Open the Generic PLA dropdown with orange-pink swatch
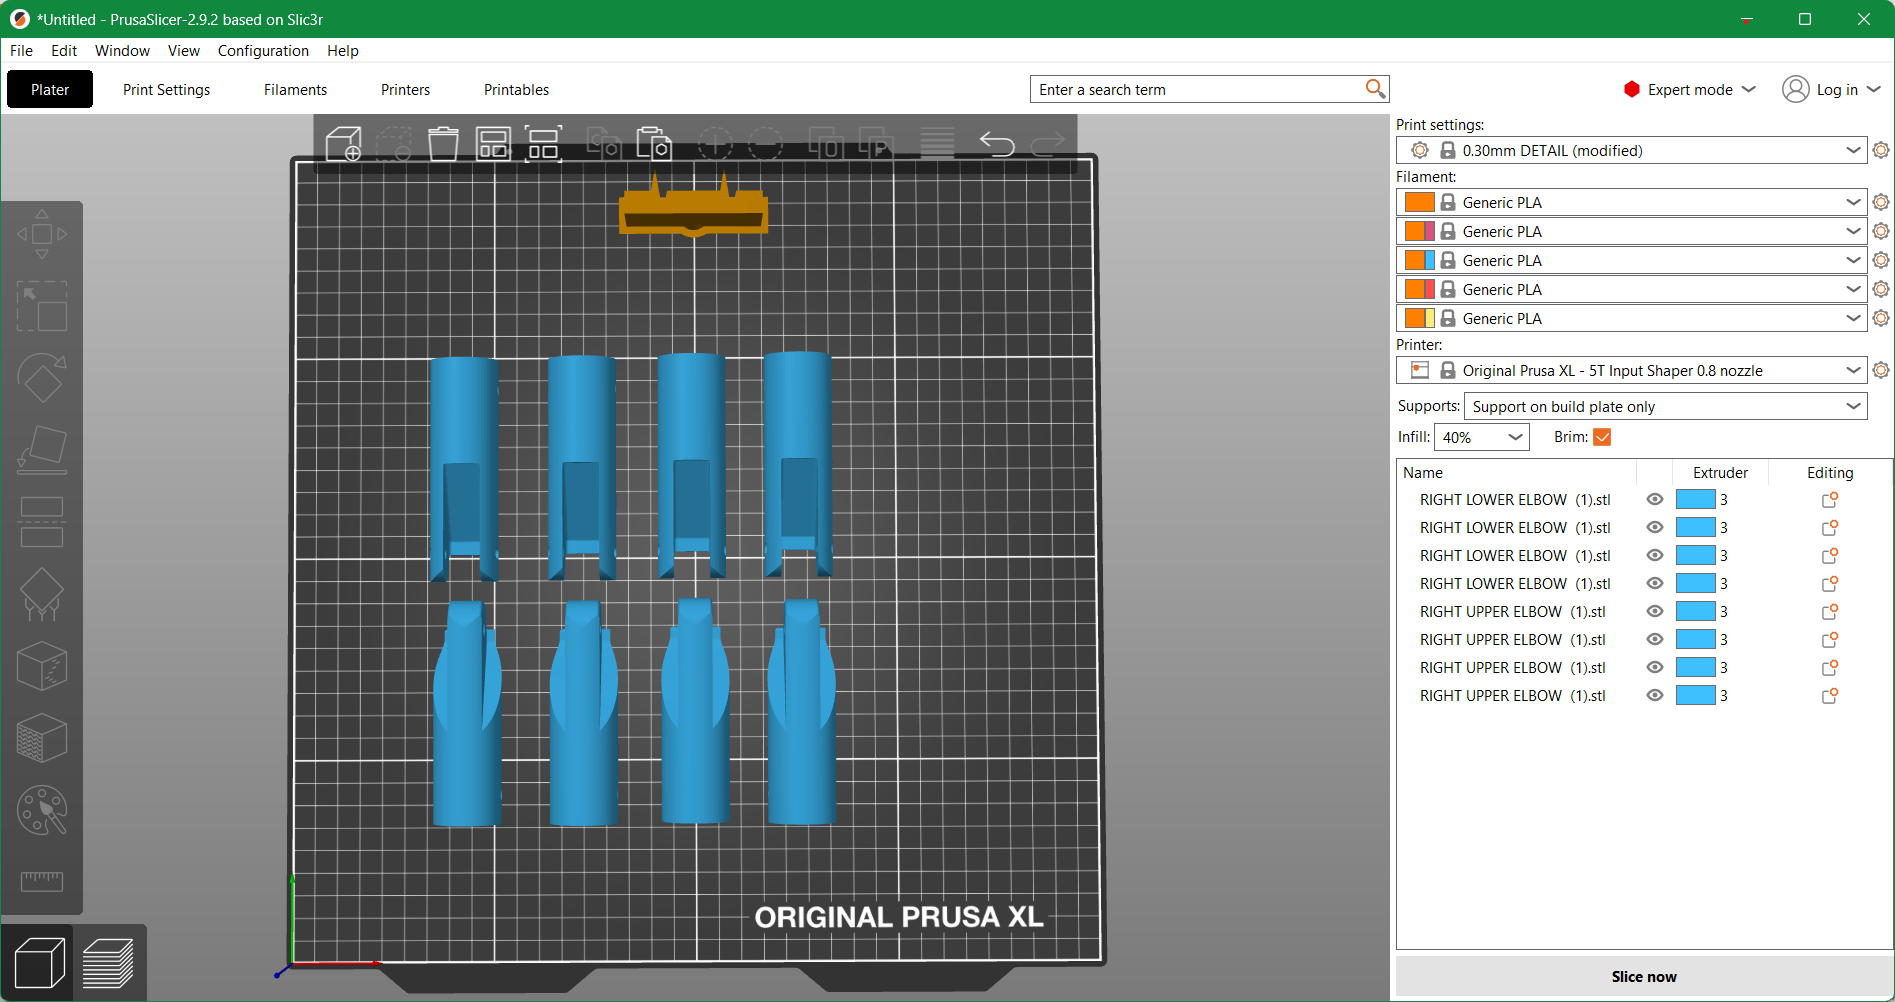This screenshot has height=1002, width=1895. pyautogui.click(x=1631, y=231)
